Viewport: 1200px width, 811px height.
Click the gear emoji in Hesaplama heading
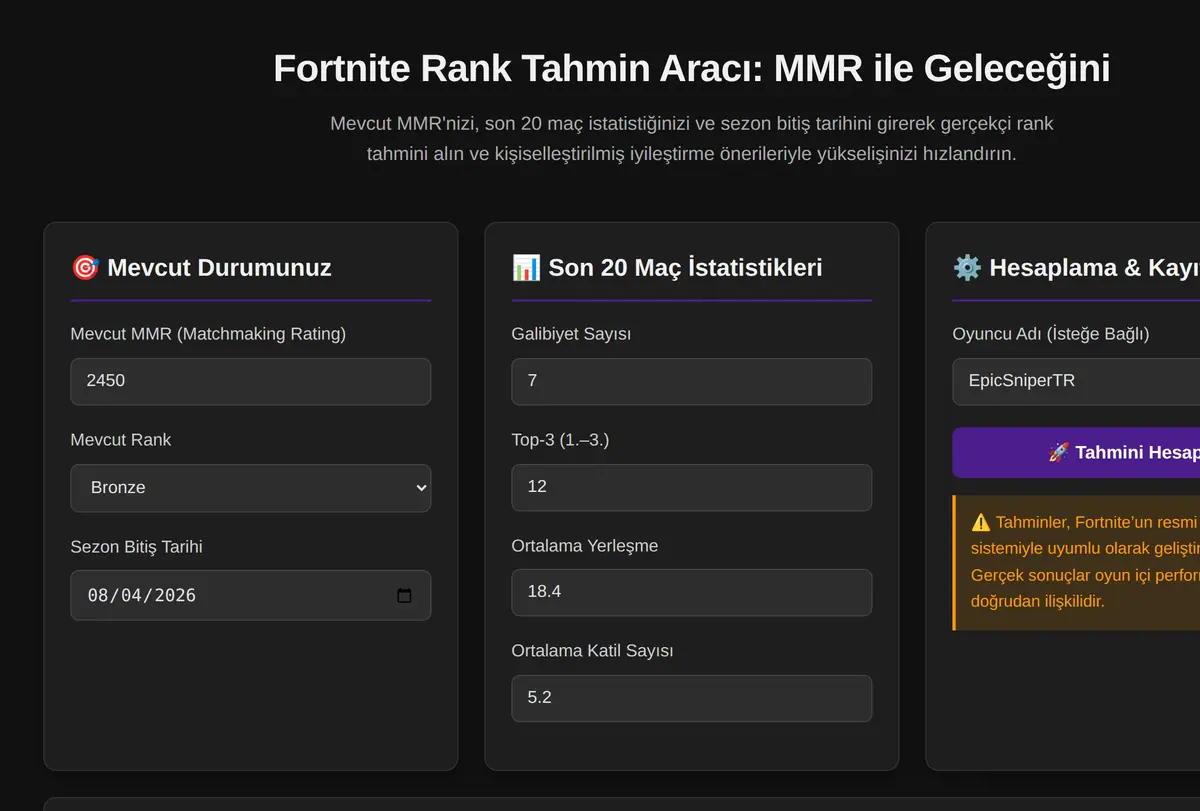point(967,268)
